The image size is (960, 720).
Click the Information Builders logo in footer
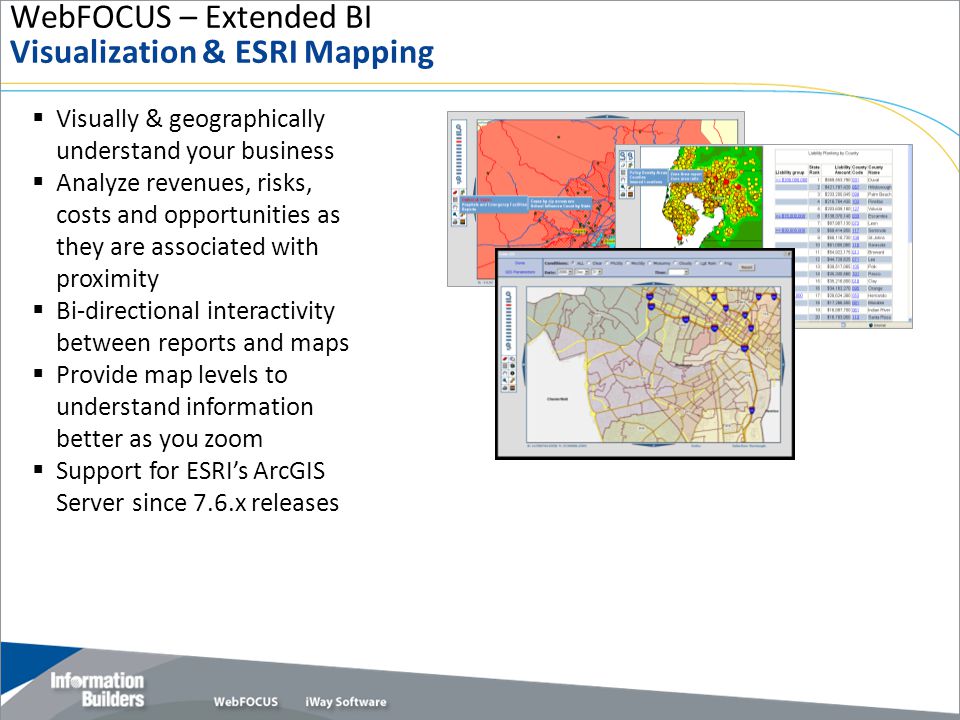97,689
